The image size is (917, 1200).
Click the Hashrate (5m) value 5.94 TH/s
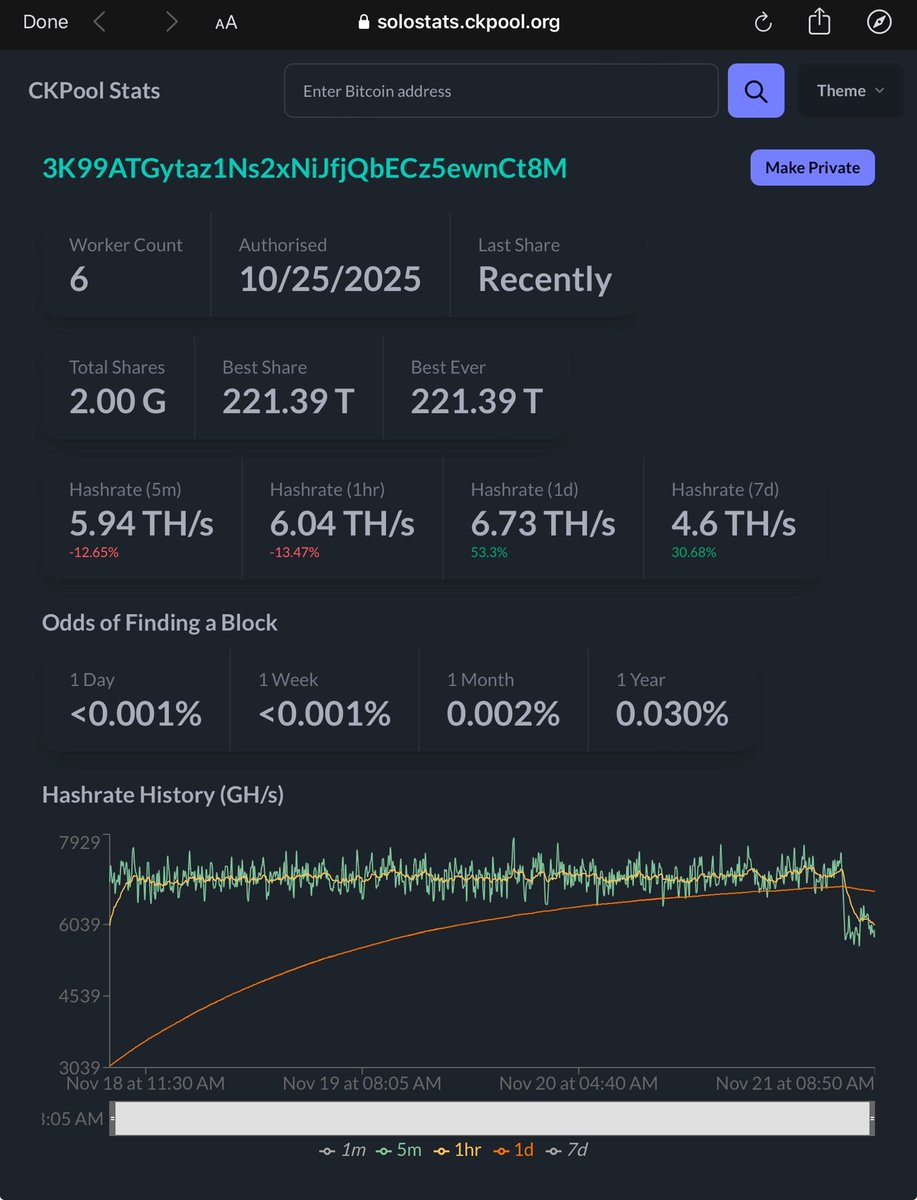point(141,524)
